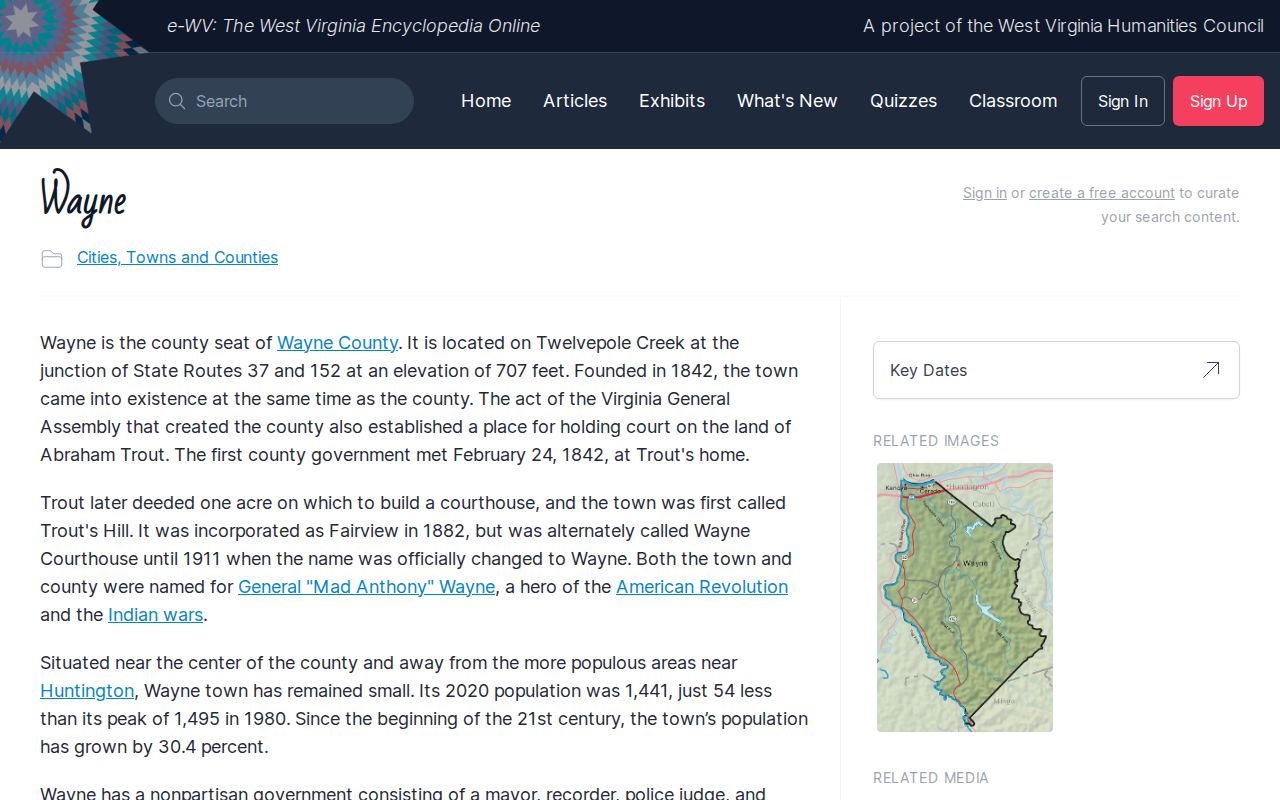Go to Articles in the navigation
The height and width of the screenshot is (800, 1280).
pyautogui.click(x=575, y=101)
